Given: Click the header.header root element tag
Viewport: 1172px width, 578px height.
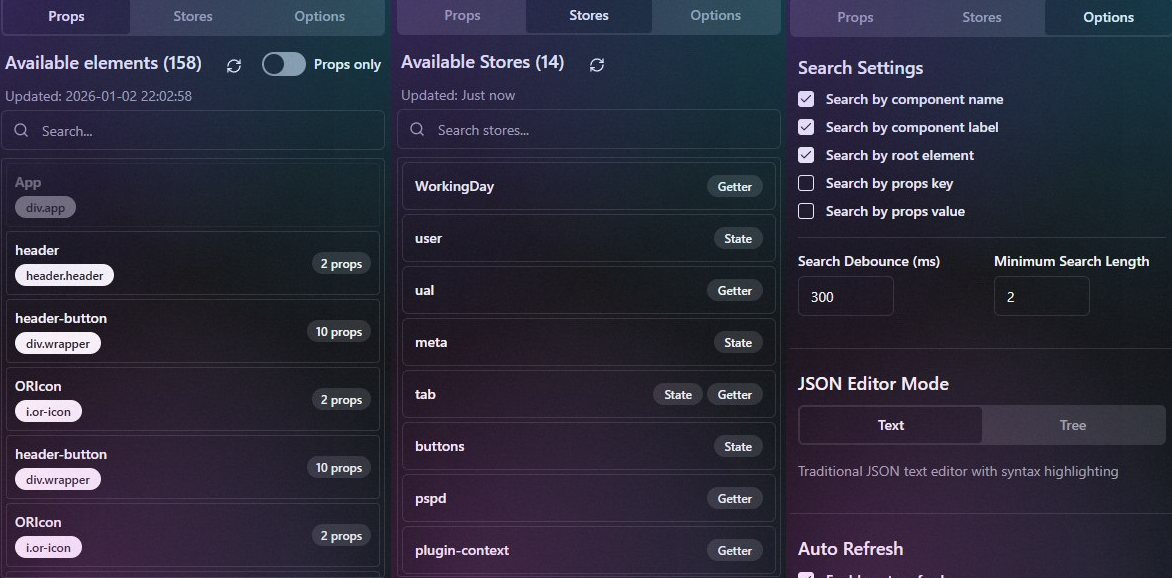Looking at the screenshot, I should 64,275.
